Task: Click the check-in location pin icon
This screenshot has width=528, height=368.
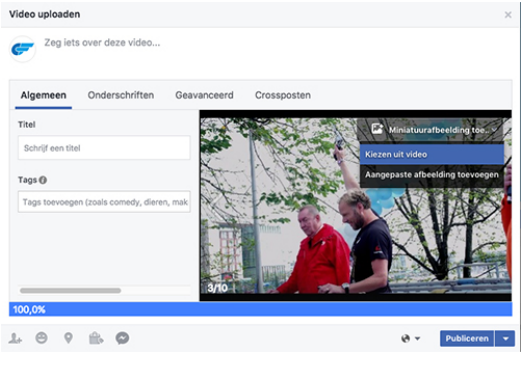Action: coord(68,338)
